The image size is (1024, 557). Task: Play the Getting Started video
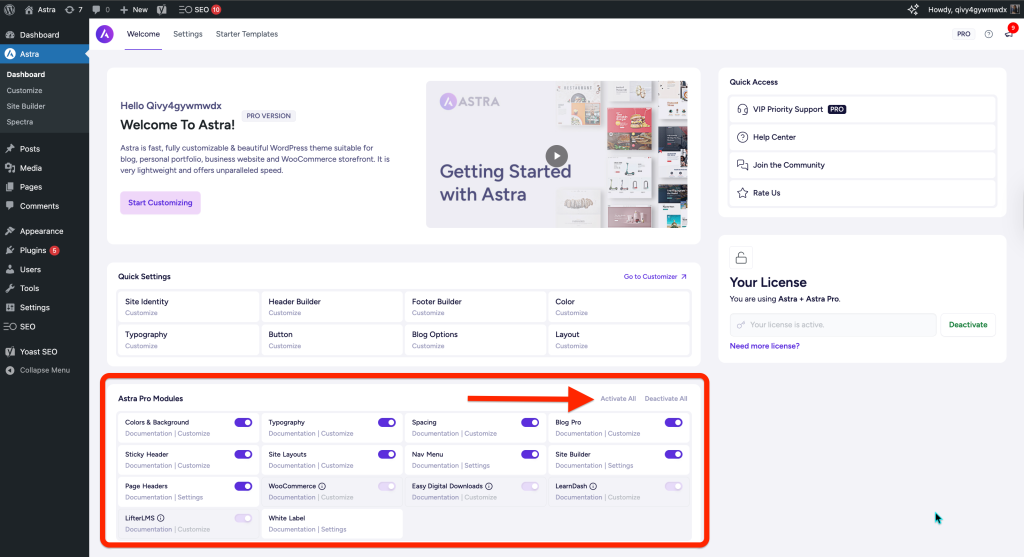coord(556,155)
